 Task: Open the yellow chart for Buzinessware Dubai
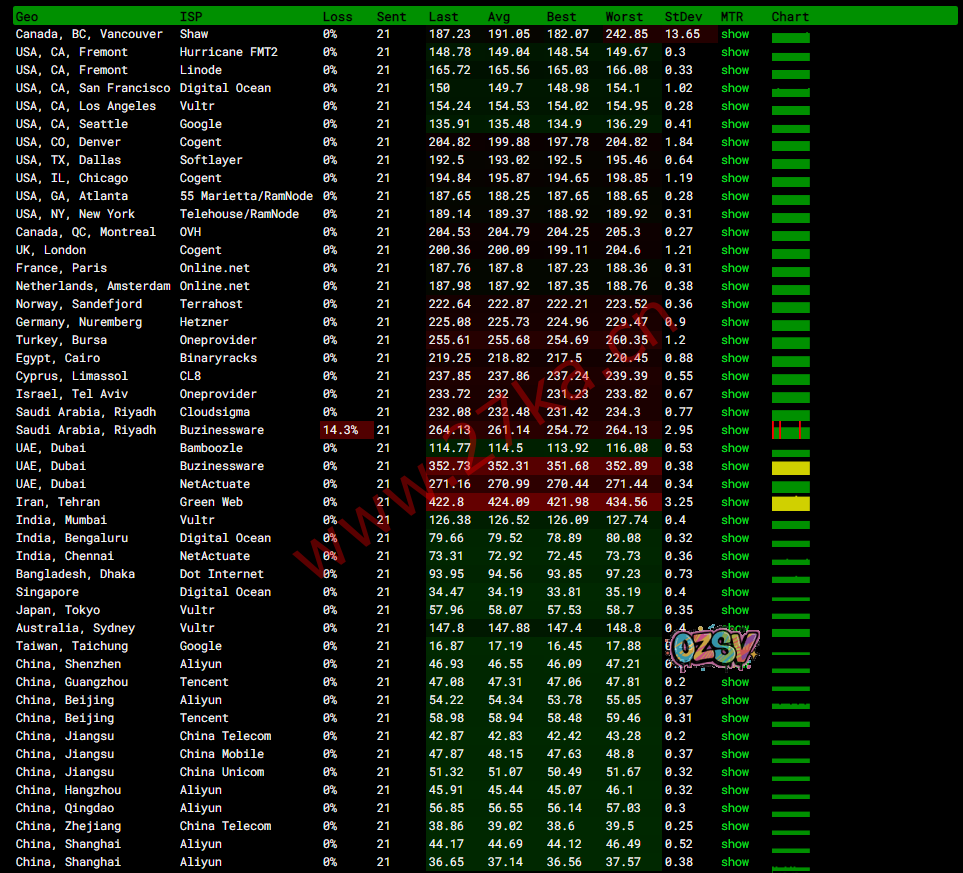[790, 468]
